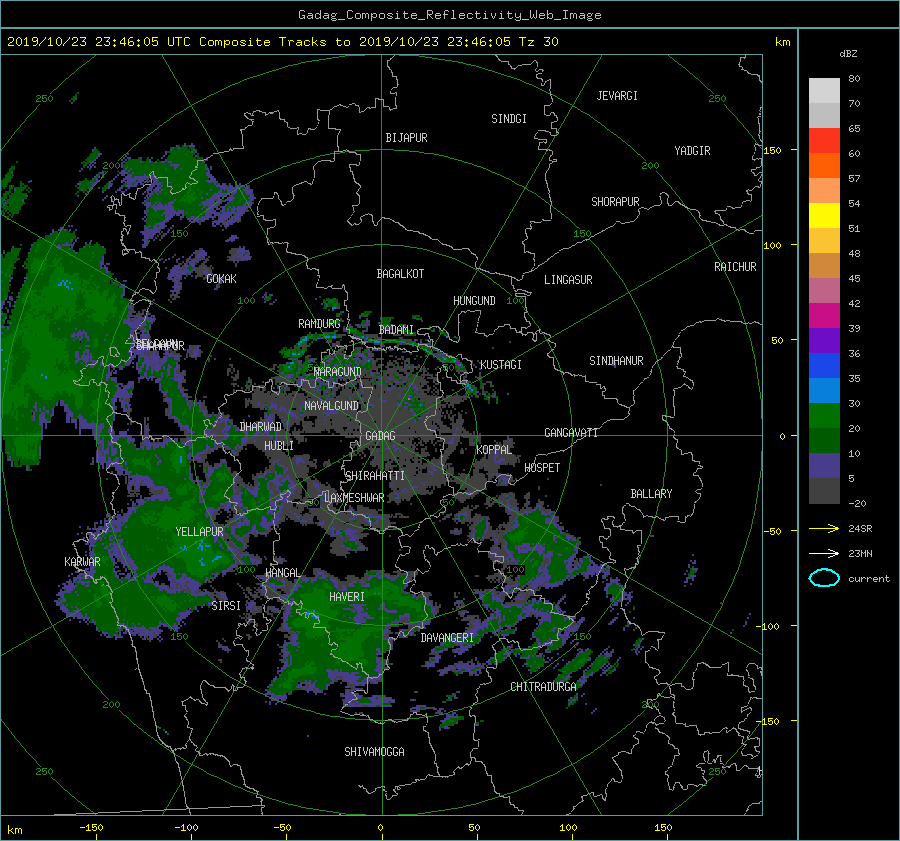The width and height of the screenshot is (900, 841).
Task: Click the HAVERI city label
Action: (x=347, y=597)
